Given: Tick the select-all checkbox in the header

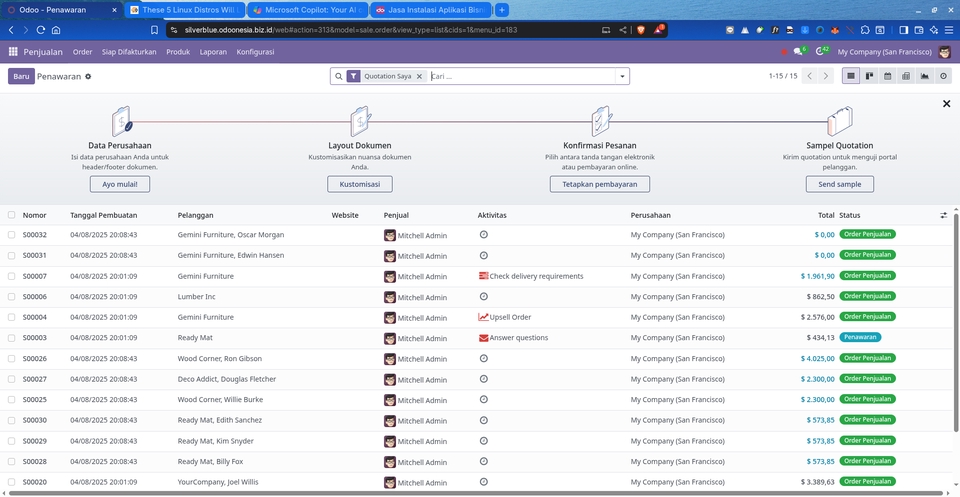Looking at the screenshot, I should pos(12,215).
